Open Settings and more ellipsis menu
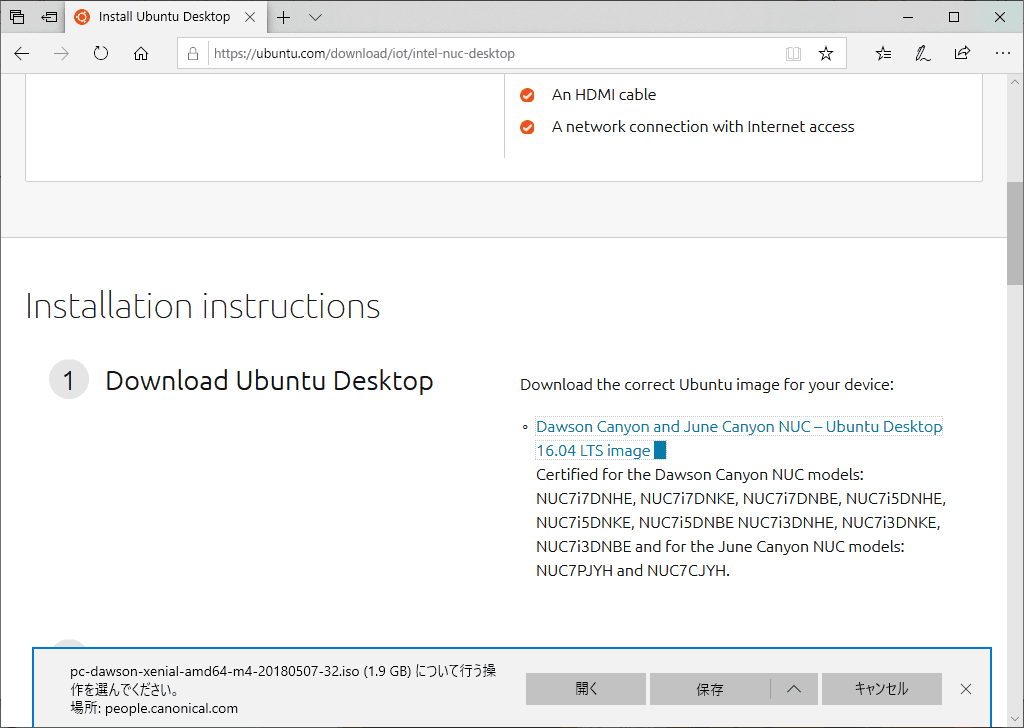The width and height of the screenshot is (1024, 728). 1002,54
